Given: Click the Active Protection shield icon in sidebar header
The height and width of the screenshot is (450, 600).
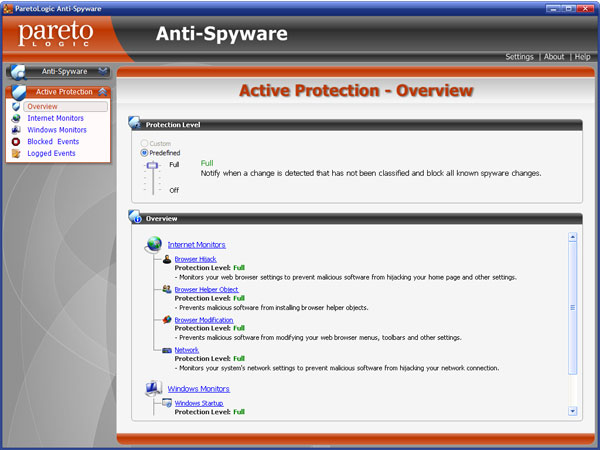Looking at the screenshot, I should [18, 92].
